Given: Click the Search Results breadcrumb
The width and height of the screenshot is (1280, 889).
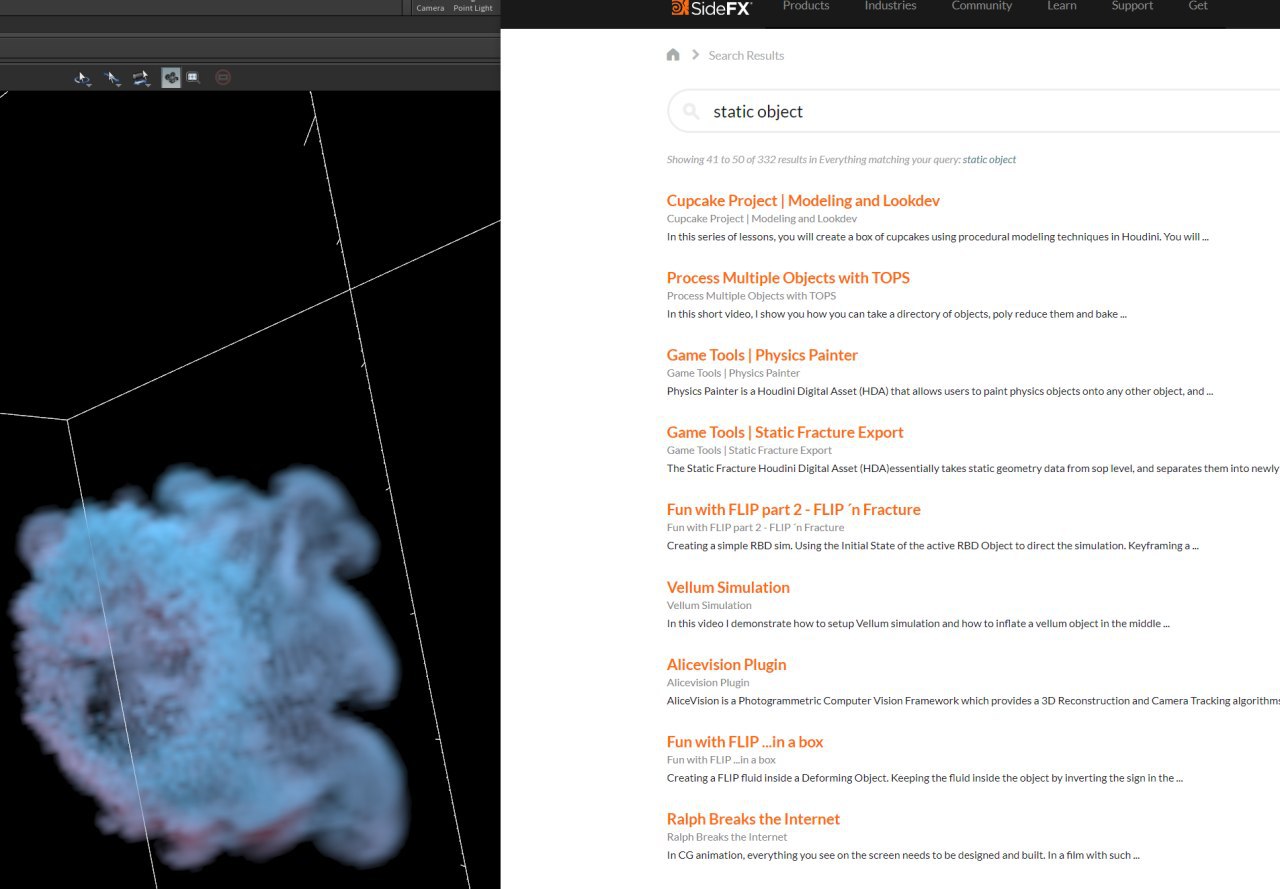Looking at the screenshot, I should point(746,56).
